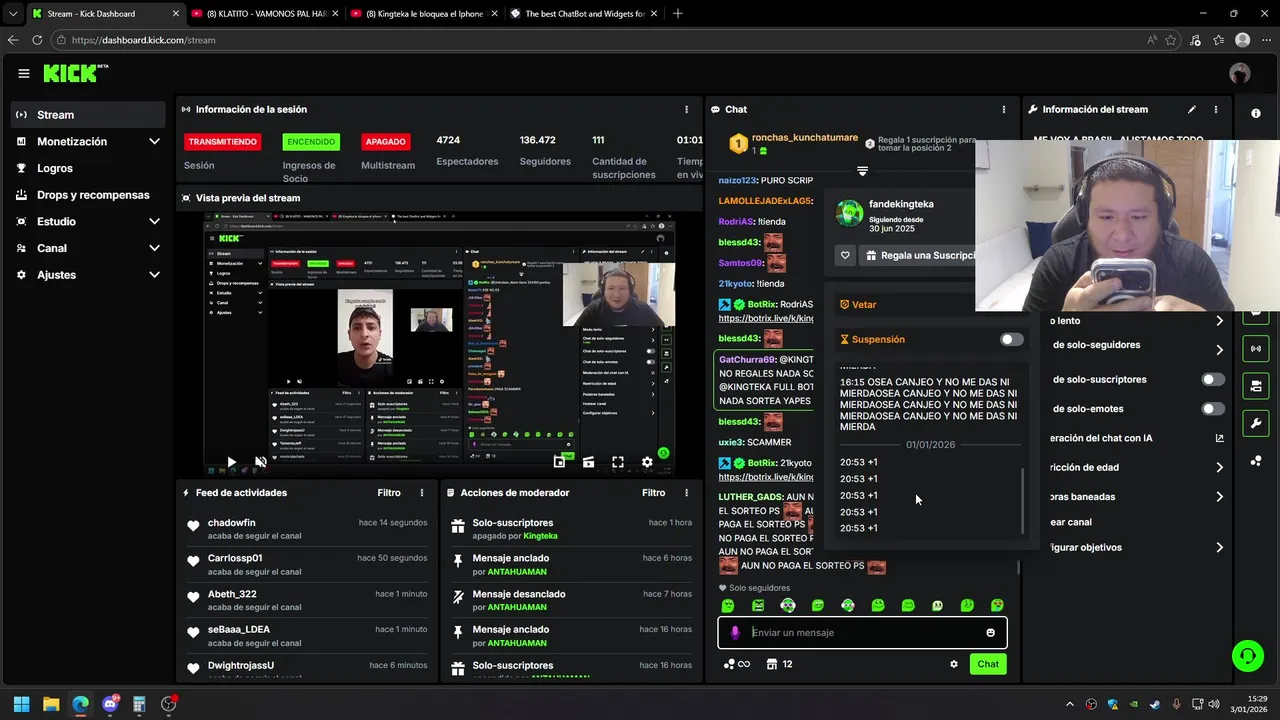The image size is (1280, 720).
Task: Switch to KLATITO YouTube browser tab
Action: coord(266,14)
